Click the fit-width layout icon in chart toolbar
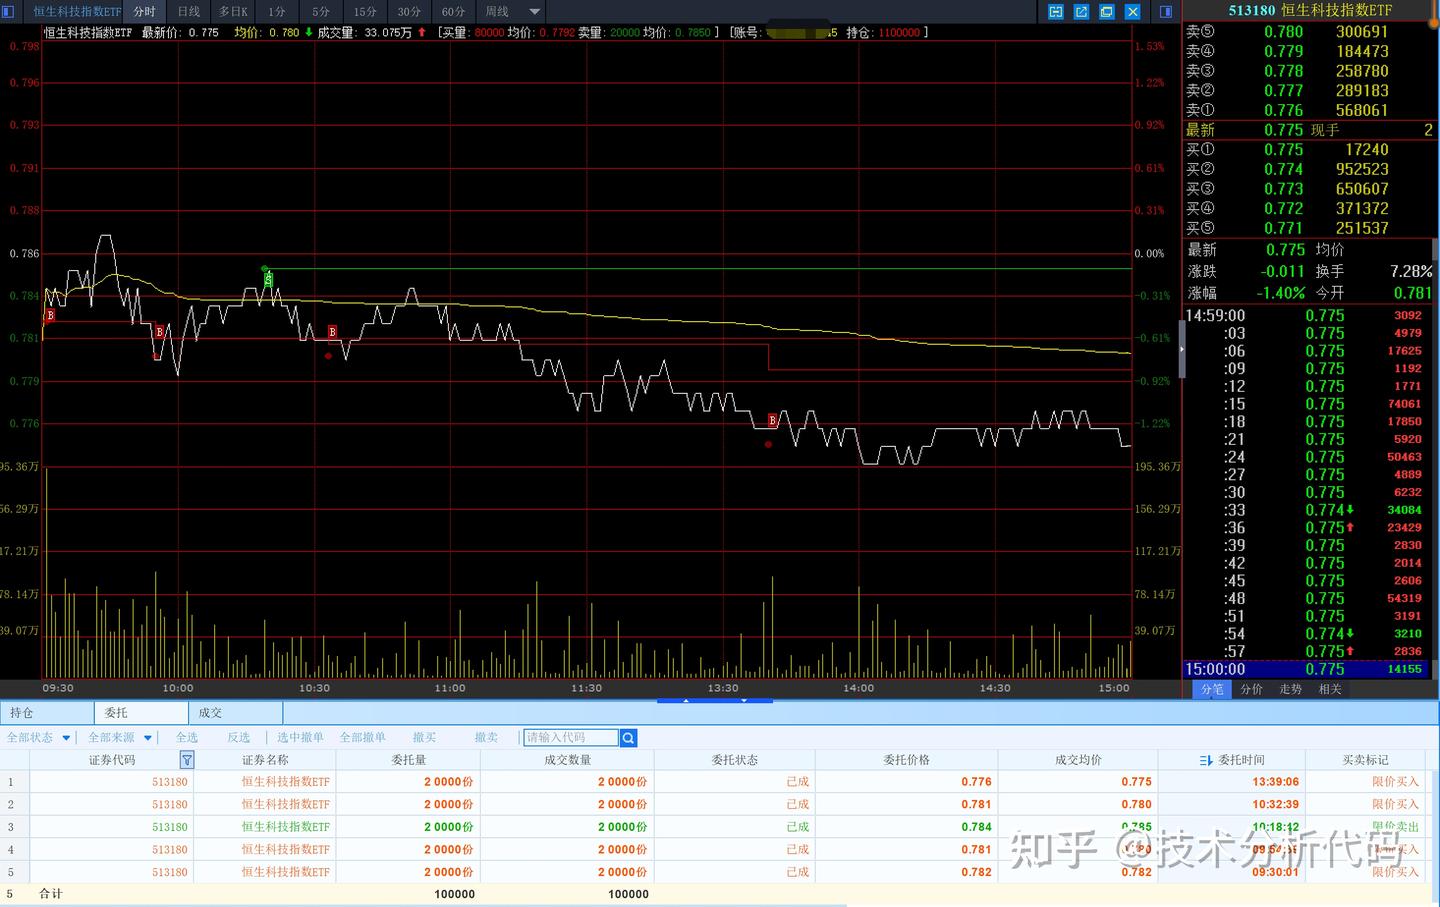The width and height of the screenshot is (1440, 907). [1056, 12]
